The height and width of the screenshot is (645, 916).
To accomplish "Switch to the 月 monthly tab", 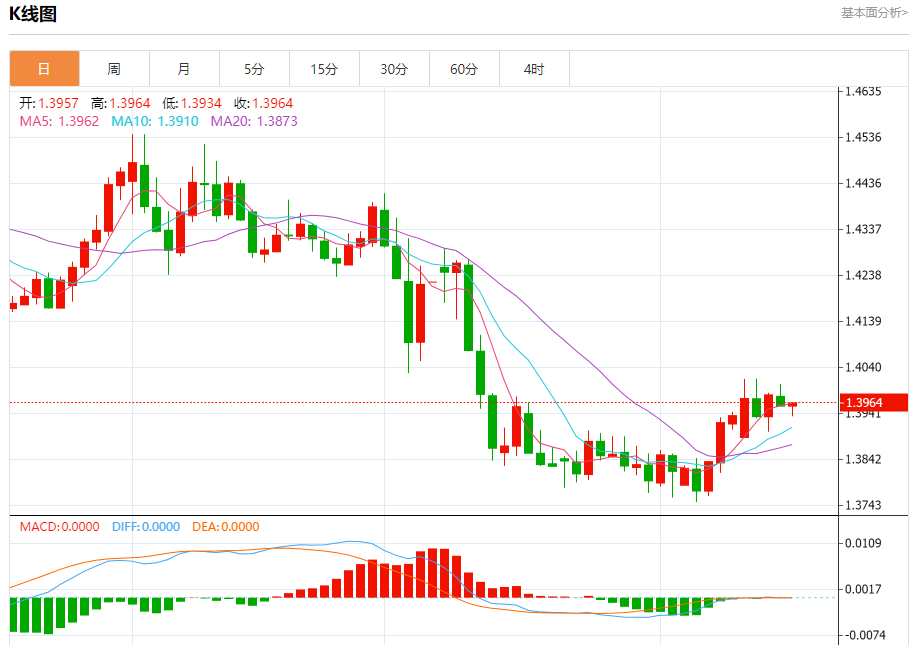I will tap(185, 69).
